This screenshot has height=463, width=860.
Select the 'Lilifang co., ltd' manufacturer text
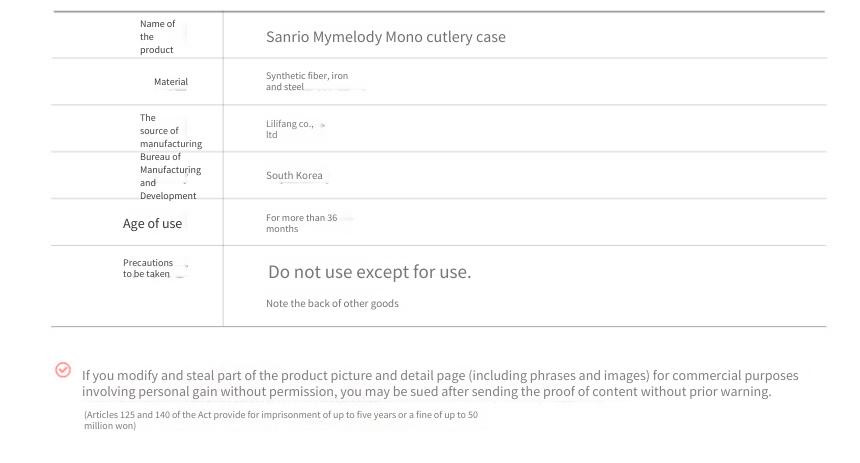click(x=290, y=129)
